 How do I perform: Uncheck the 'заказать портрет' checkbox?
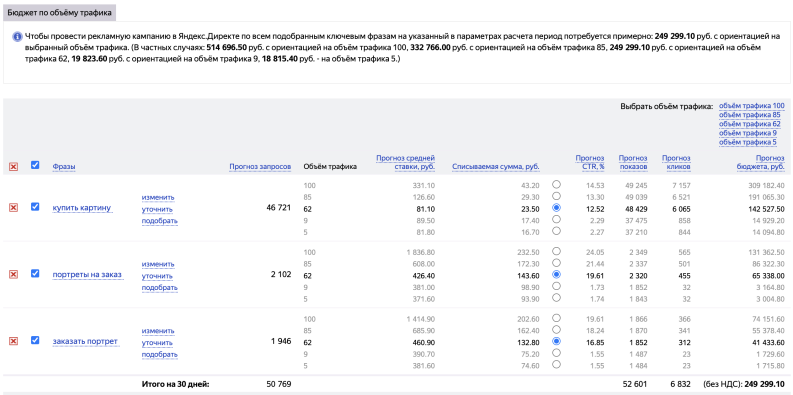[35, 340]
